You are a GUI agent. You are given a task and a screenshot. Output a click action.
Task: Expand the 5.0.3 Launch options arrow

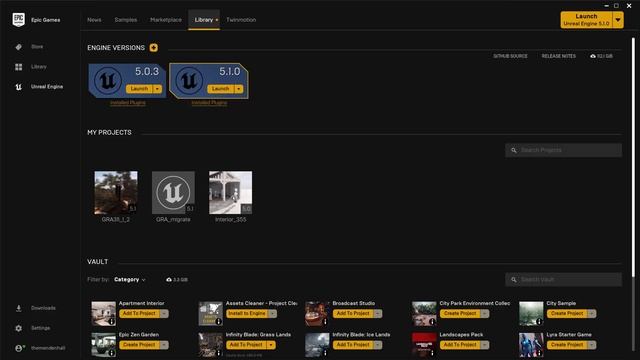click(x=157, y=89)
